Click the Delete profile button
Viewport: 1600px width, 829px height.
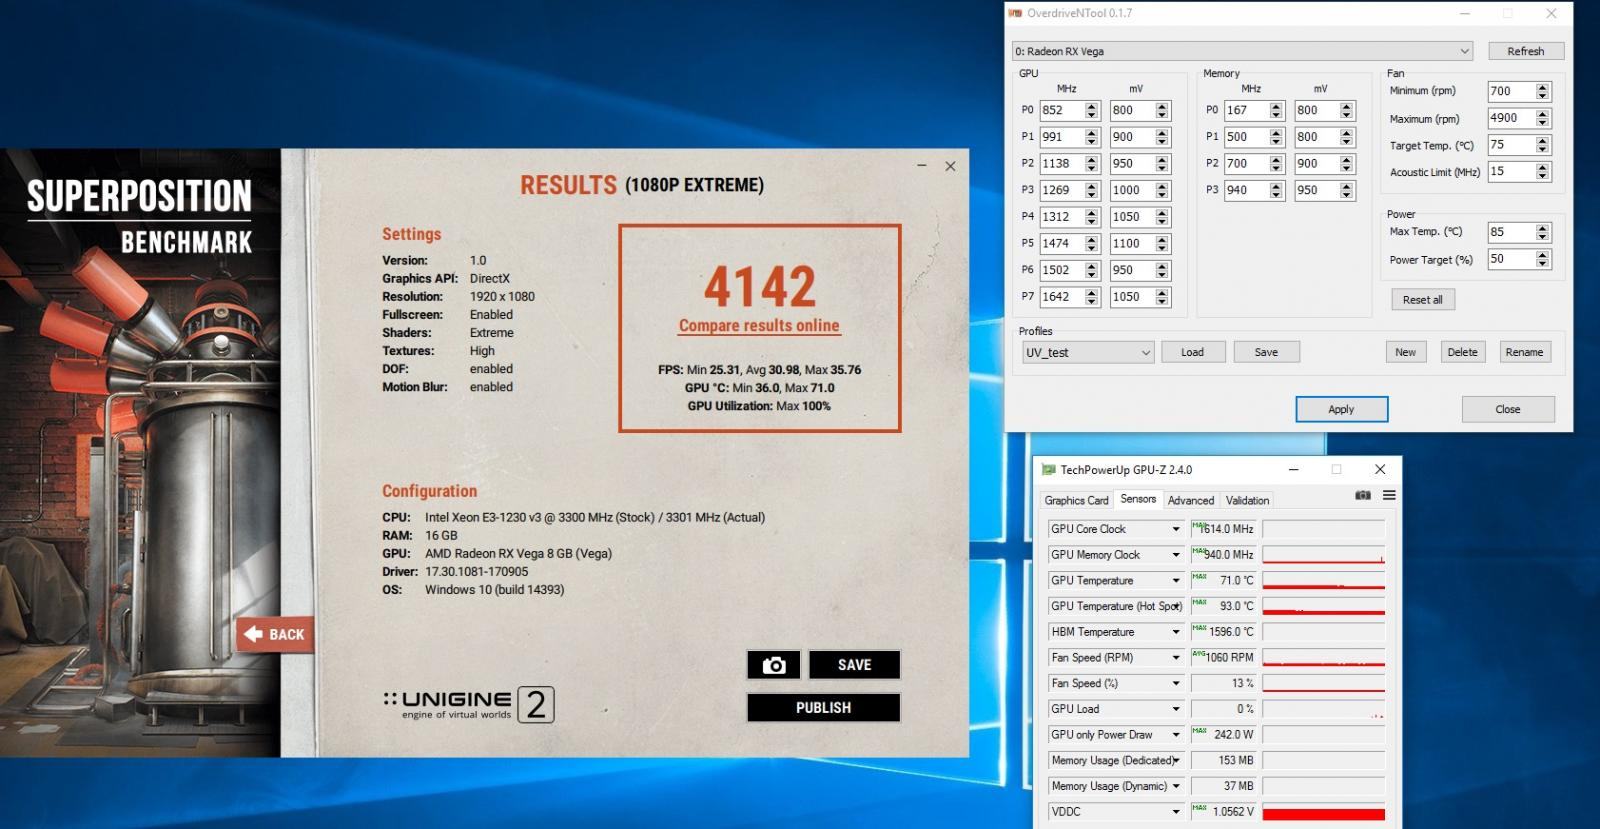(1462, 352)
